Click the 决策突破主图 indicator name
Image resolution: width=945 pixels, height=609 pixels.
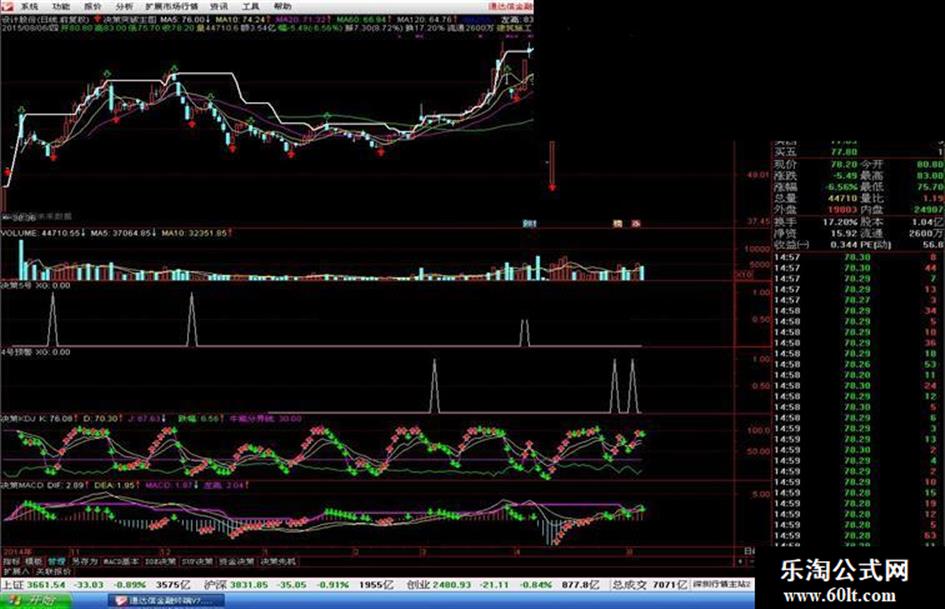coord(130,20)
